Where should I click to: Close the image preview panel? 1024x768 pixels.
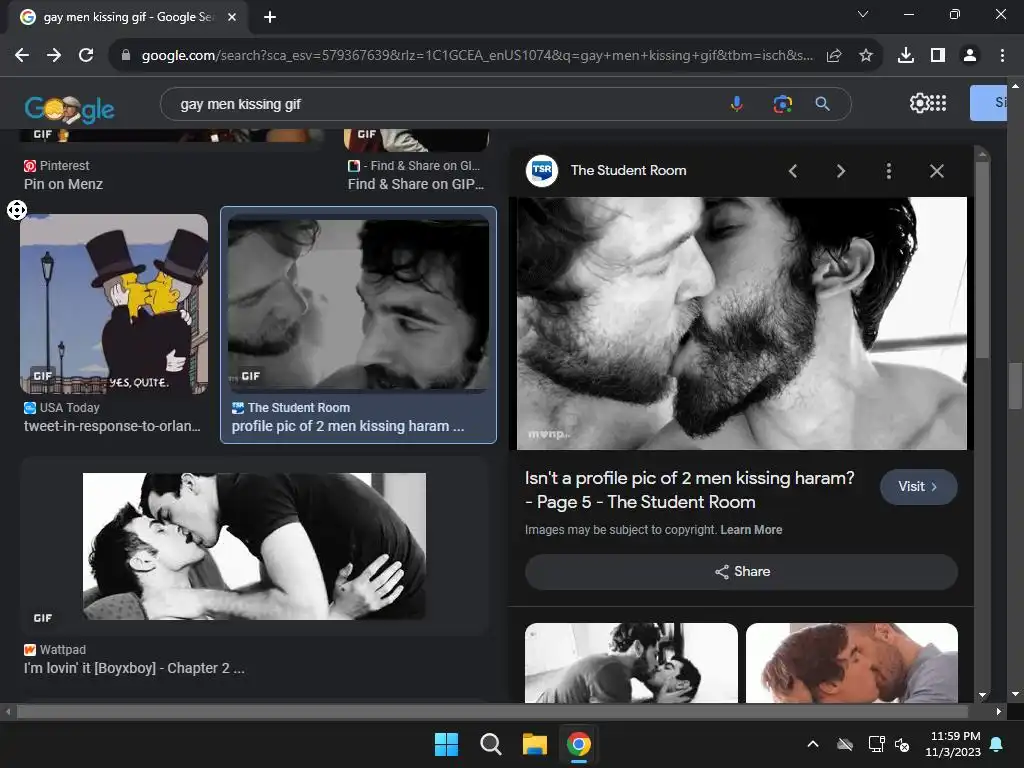pos(936,171)
